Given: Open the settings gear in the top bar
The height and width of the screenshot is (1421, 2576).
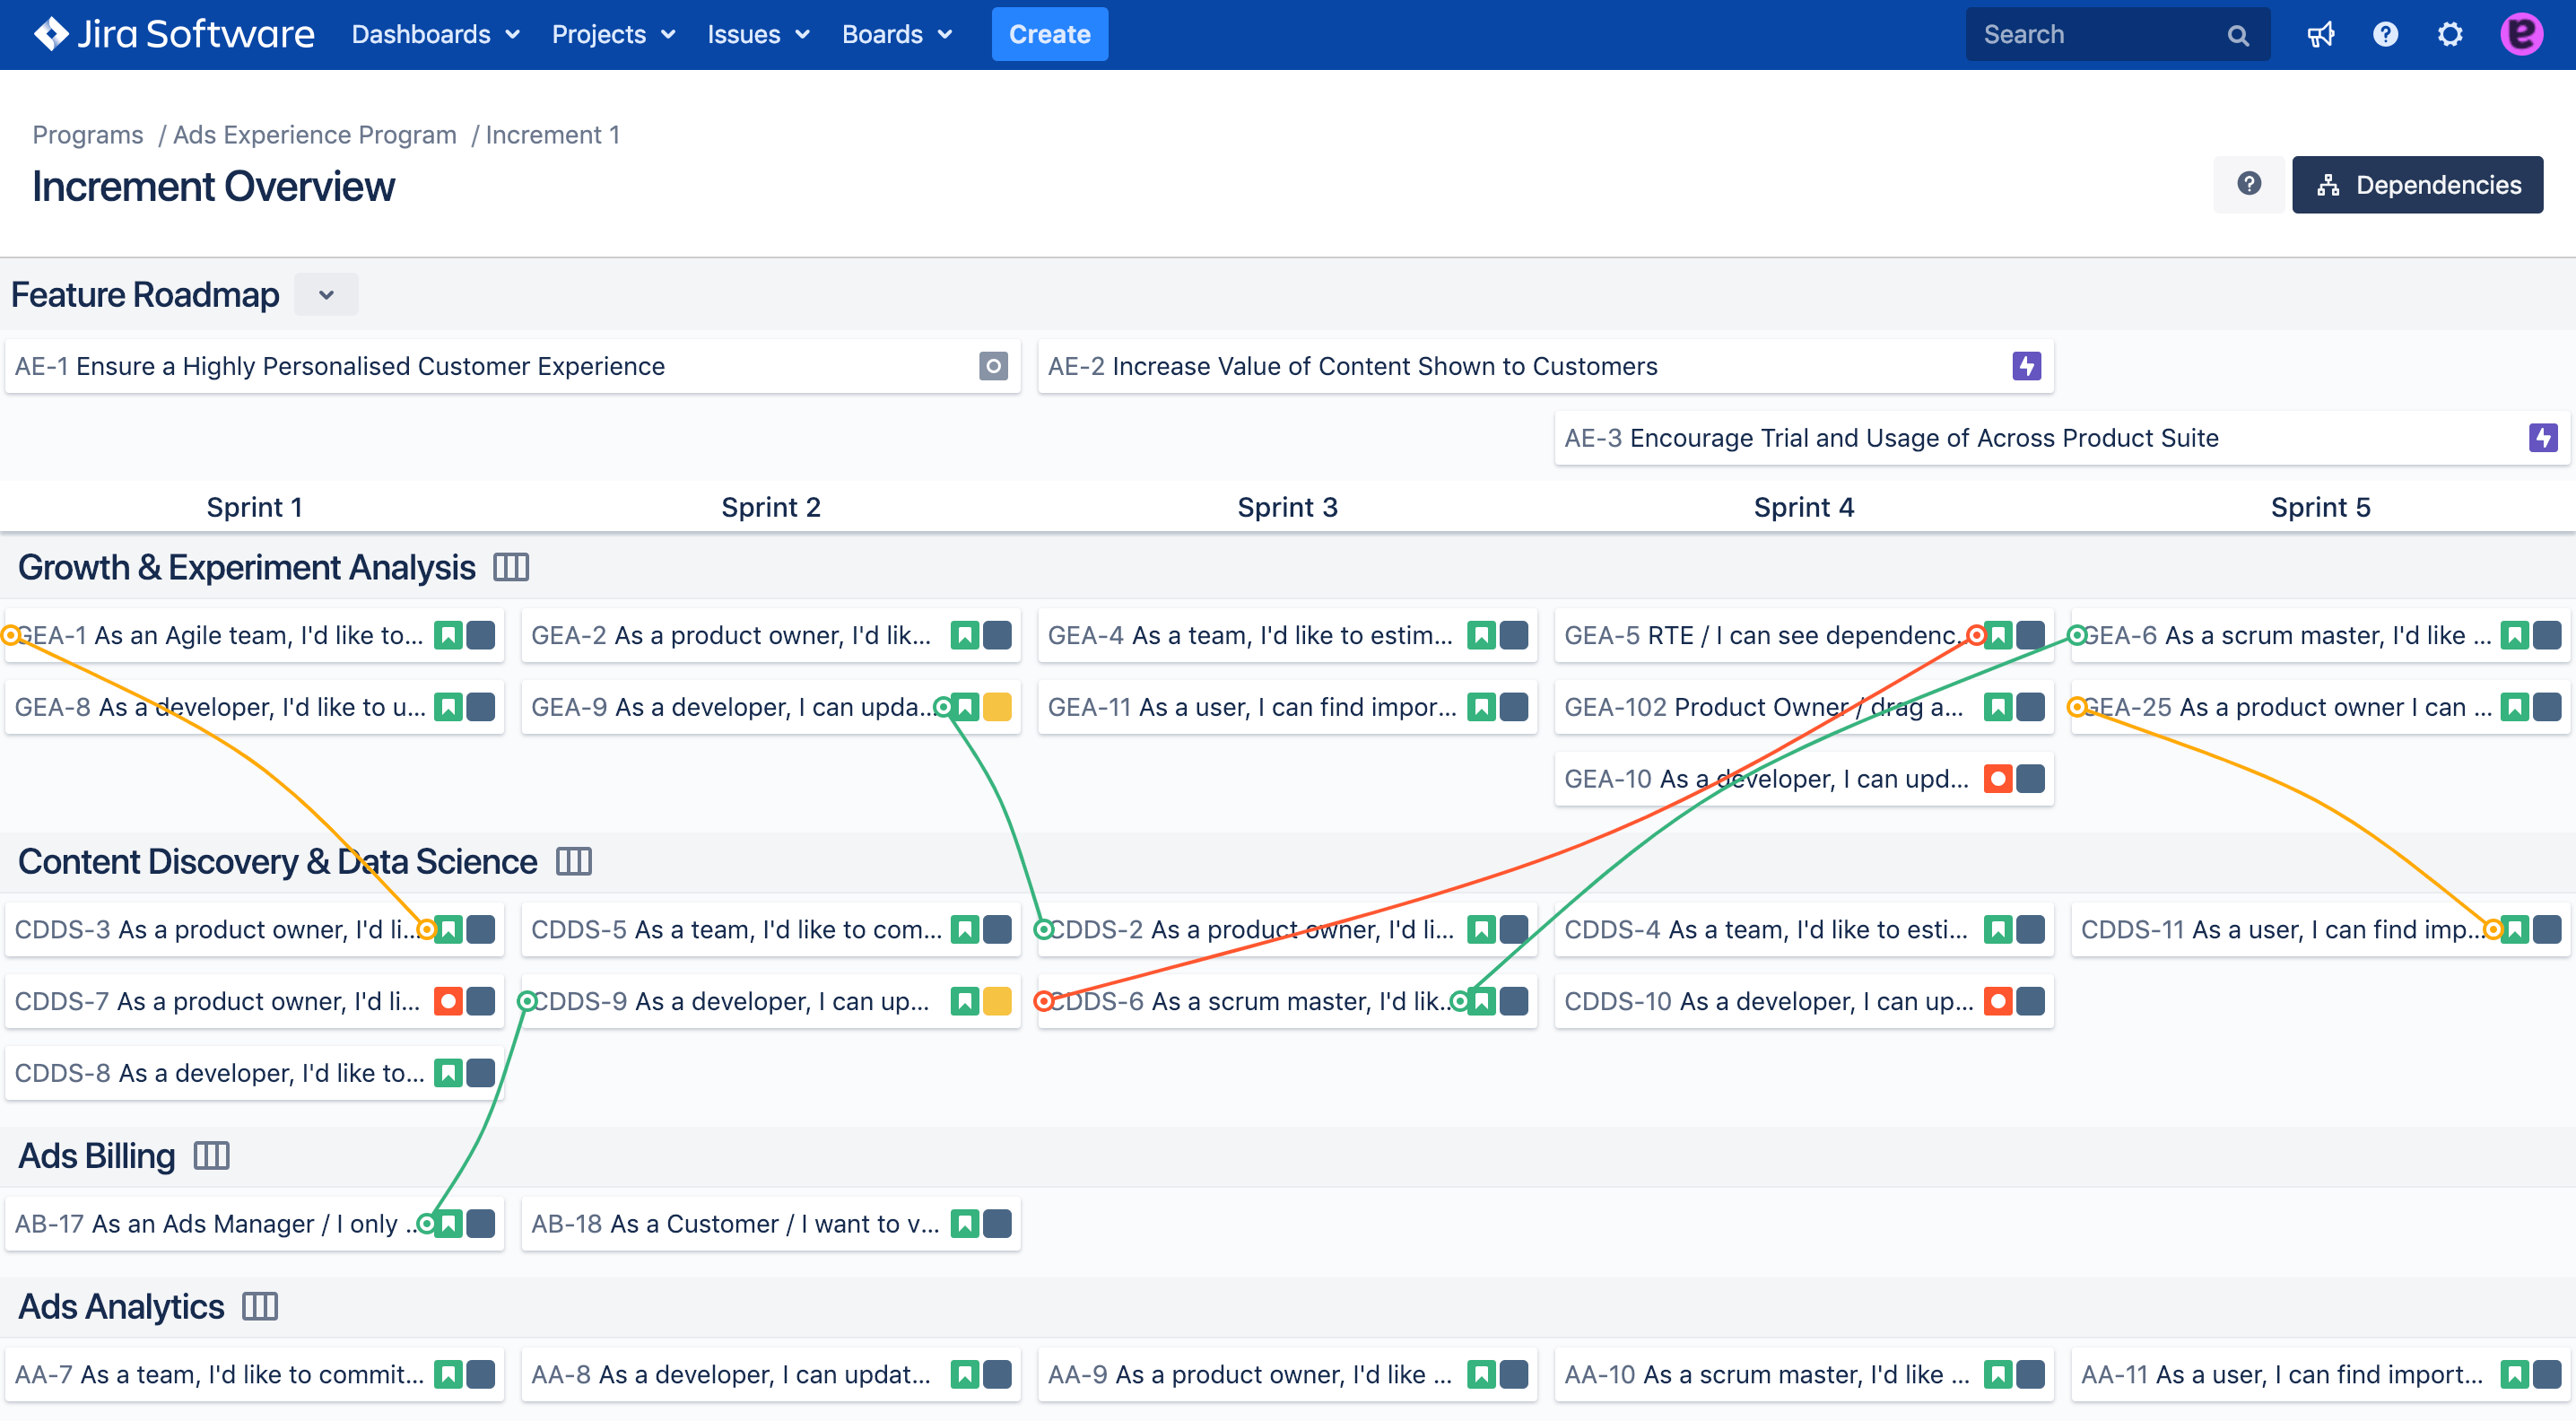Looking at the screenshot, I should pyautogui.click(x=2449, y=33).
